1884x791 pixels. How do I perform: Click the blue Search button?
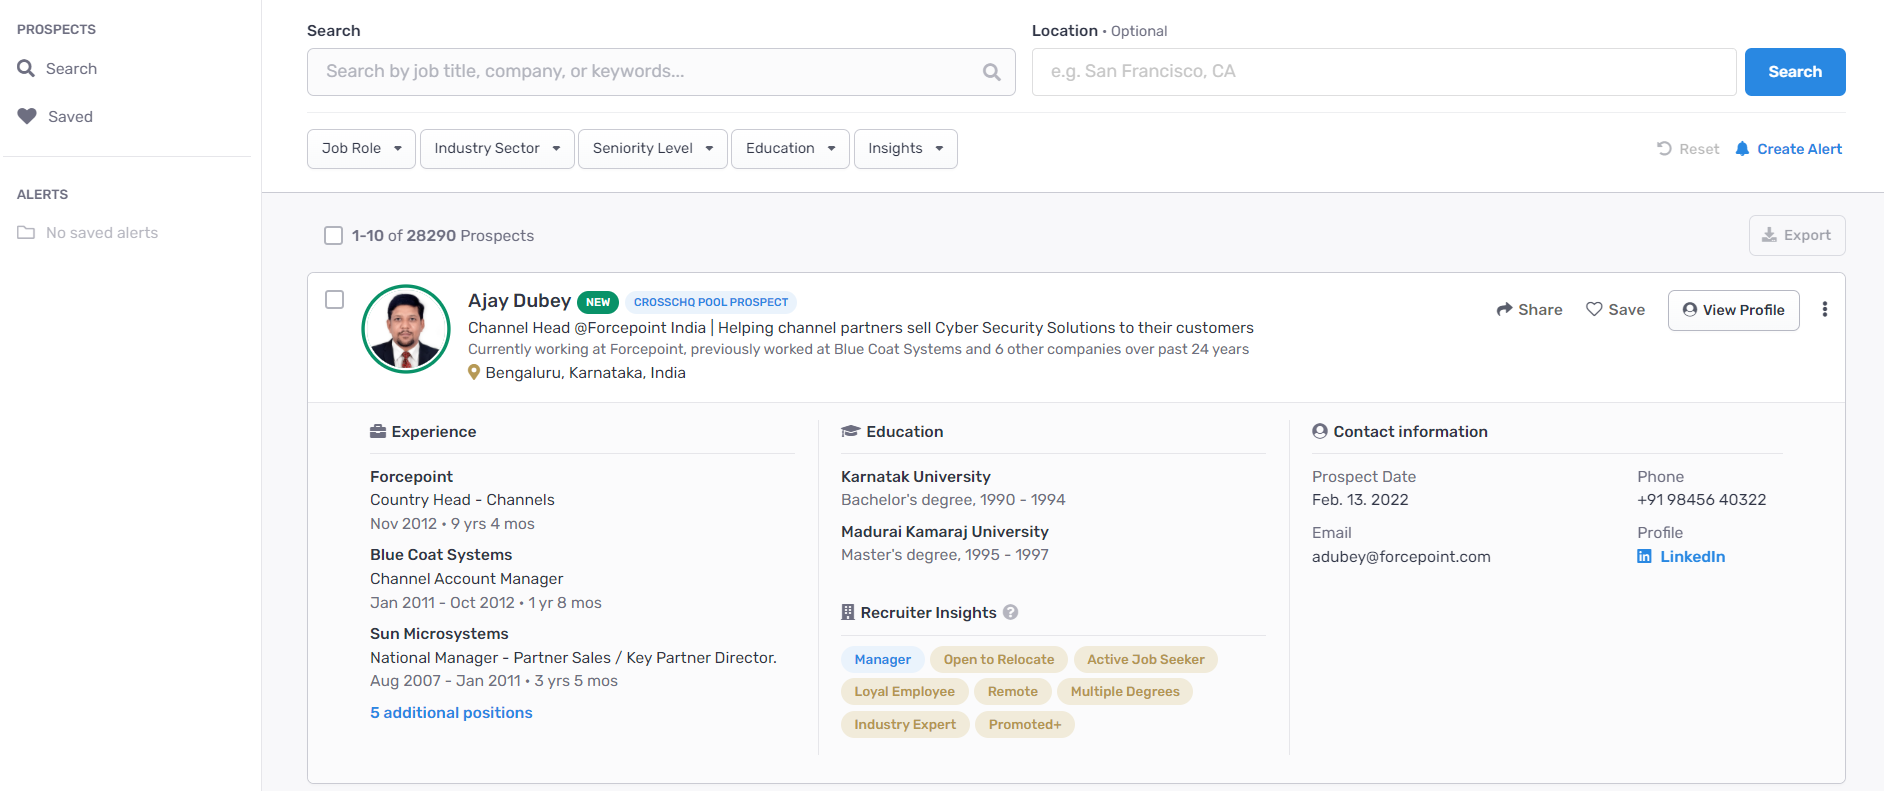(x=1795, y=72)
